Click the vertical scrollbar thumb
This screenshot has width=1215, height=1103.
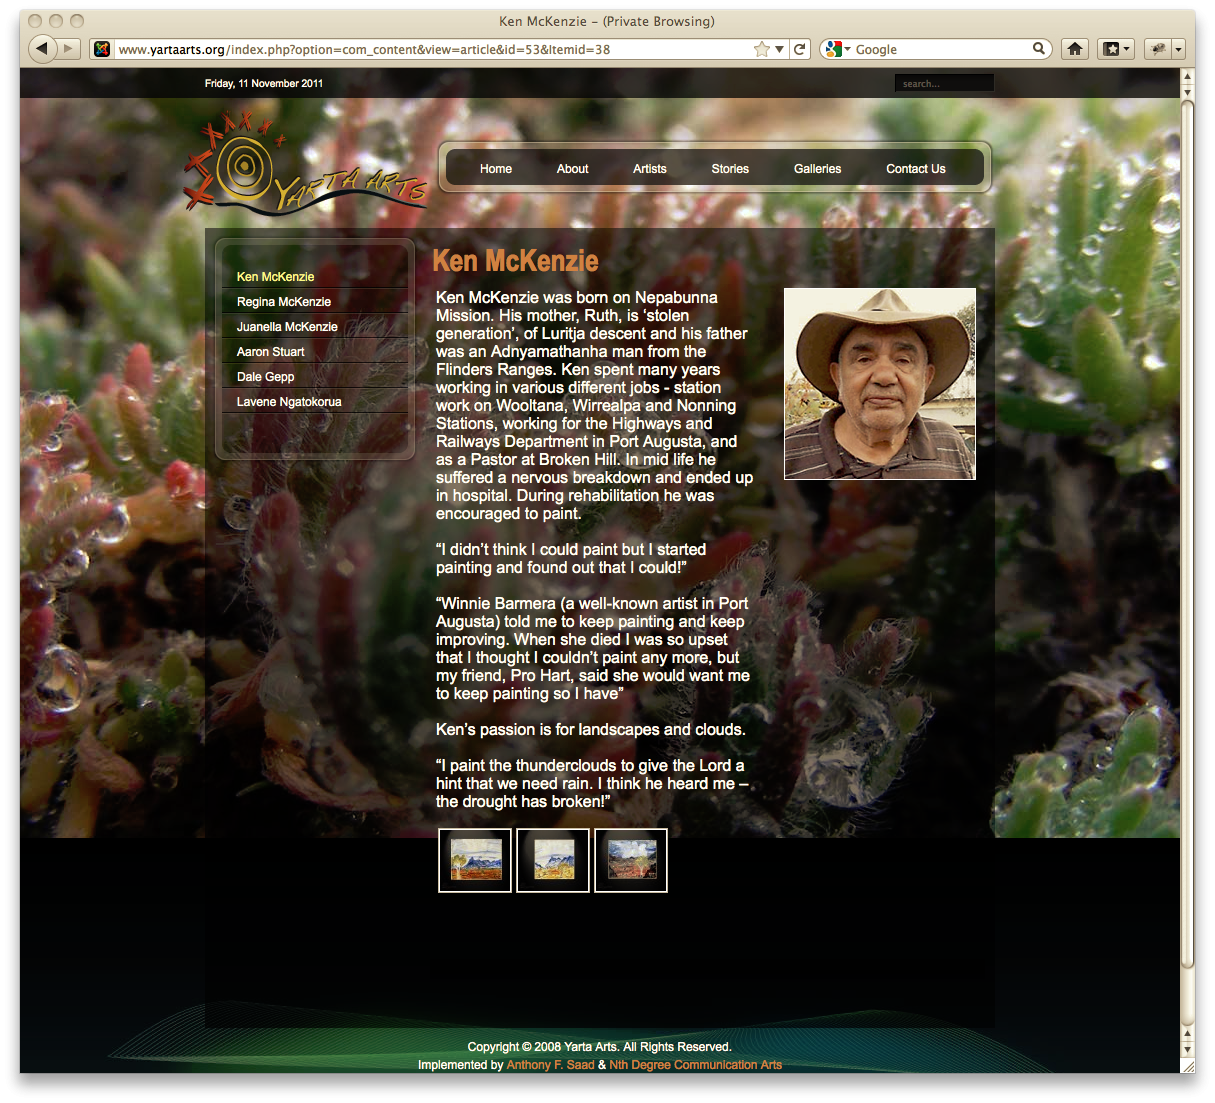pos(1188,532)
